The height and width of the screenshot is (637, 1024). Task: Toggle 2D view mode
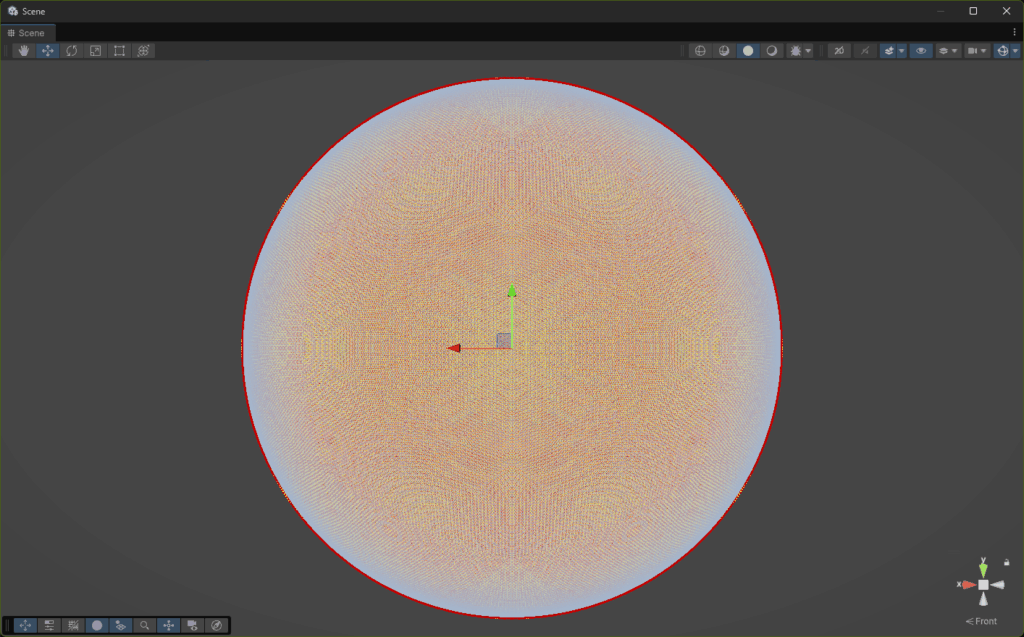coord(840,51)
